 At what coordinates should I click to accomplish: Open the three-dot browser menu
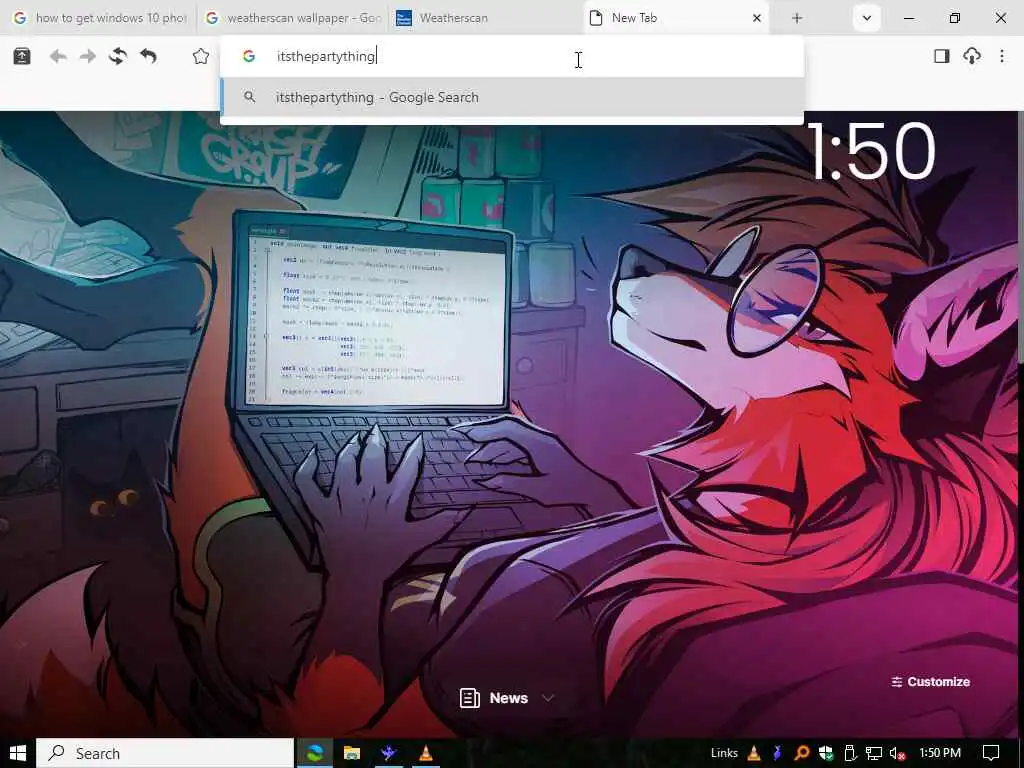point(1002,56)
